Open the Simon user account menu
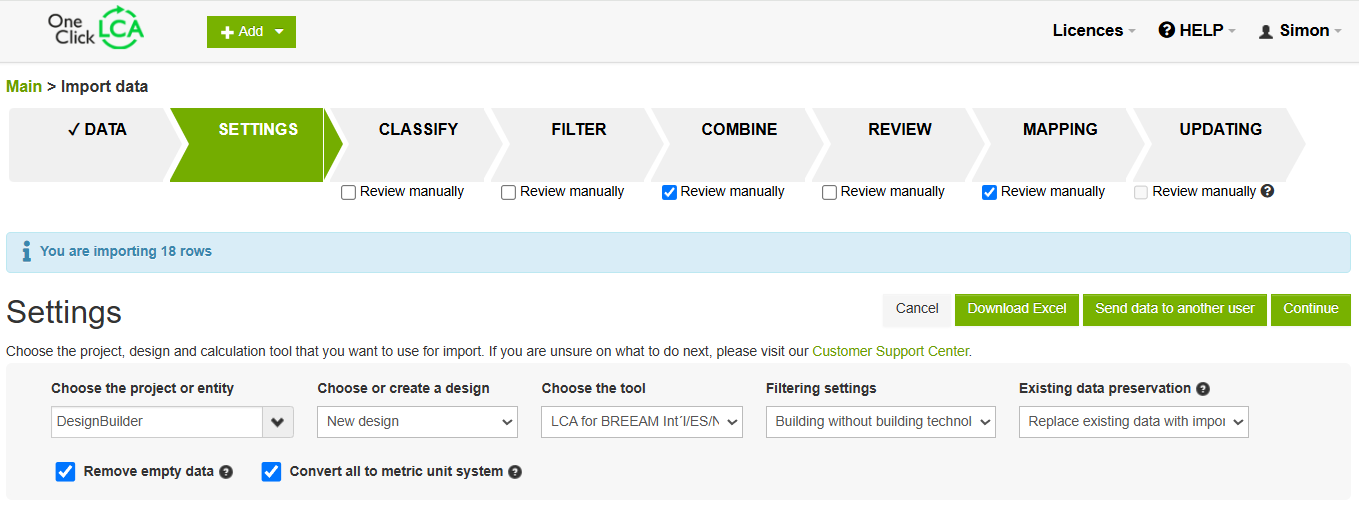 tap(1299, 31)
